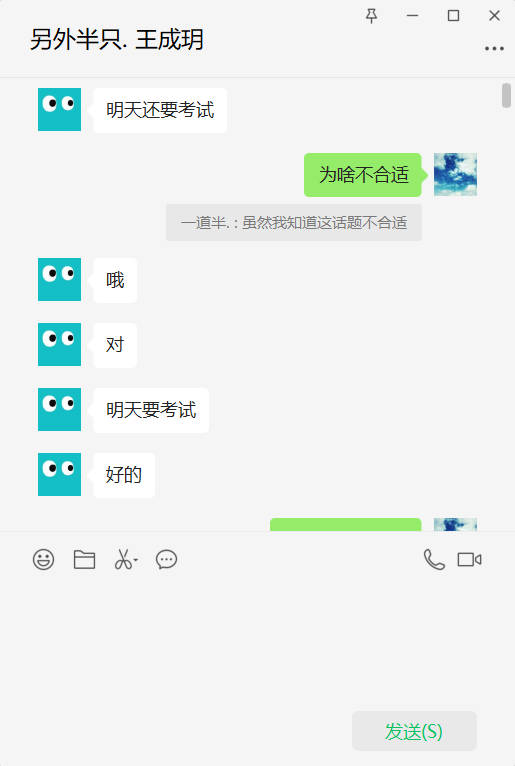The image size is (515, 766).
Task: Click the 发送(S) send button
Action: point(414,731)
